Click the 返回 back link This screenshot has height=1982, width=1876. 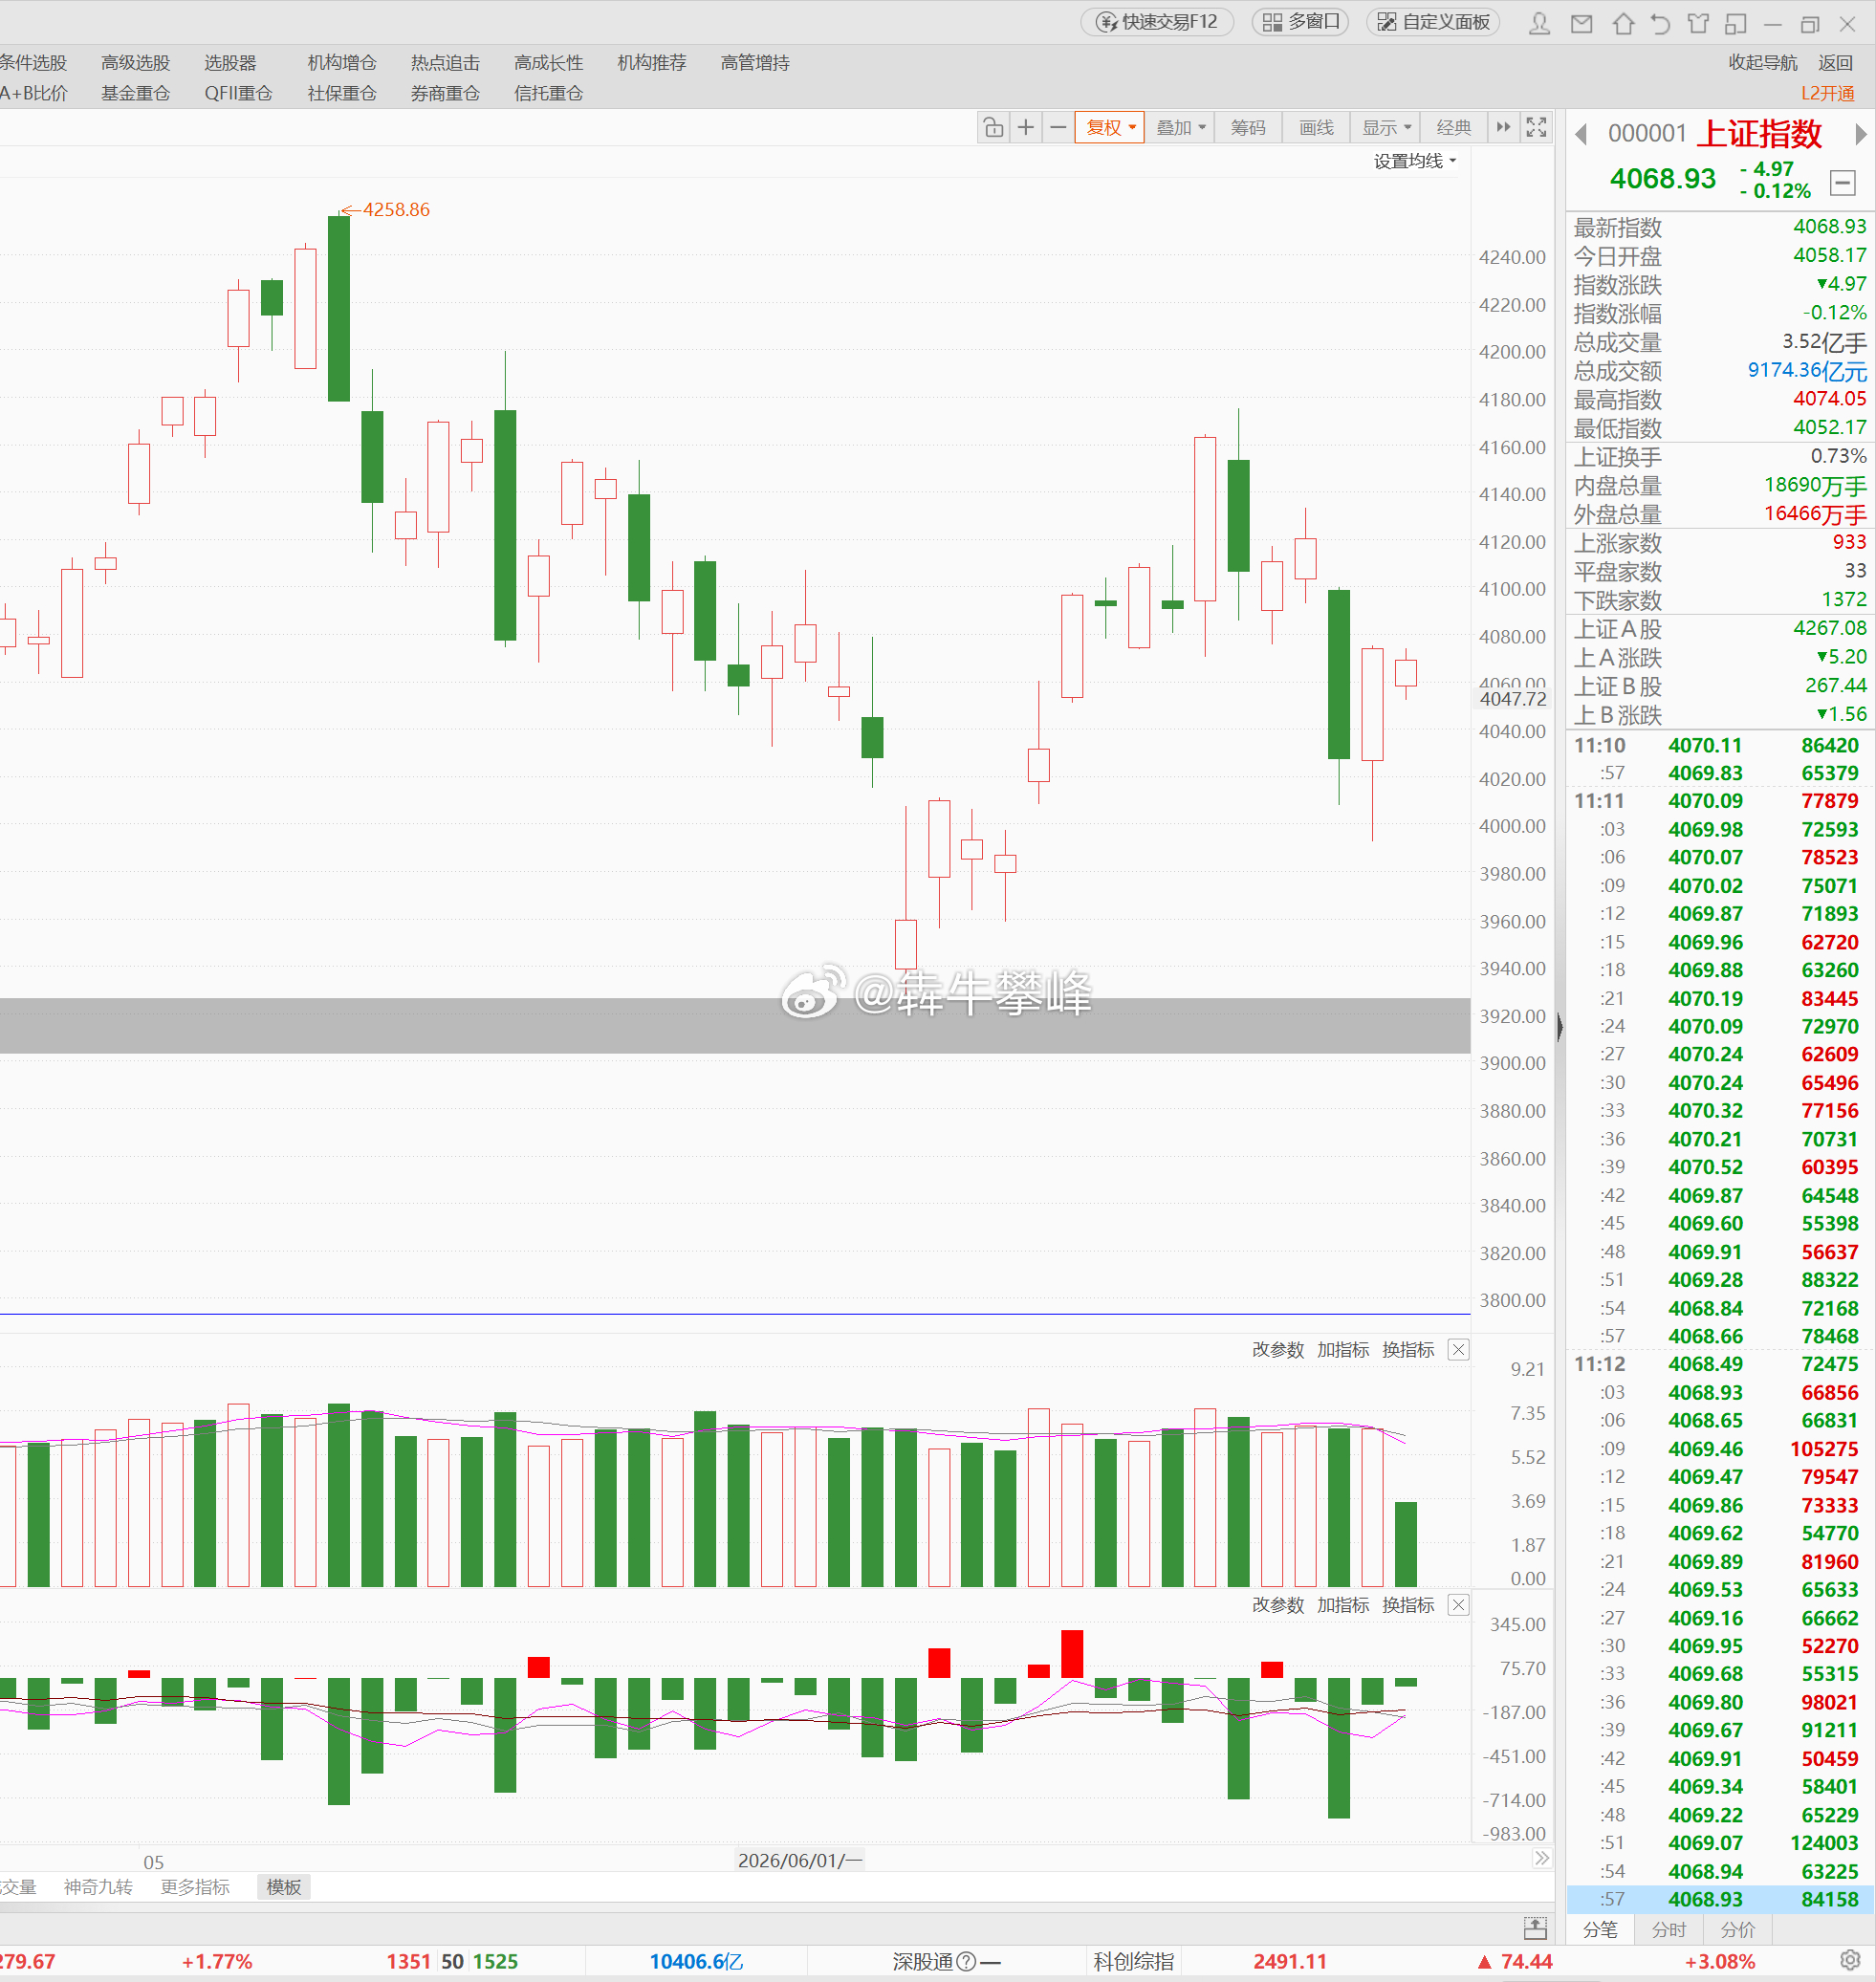(1835, 63)
